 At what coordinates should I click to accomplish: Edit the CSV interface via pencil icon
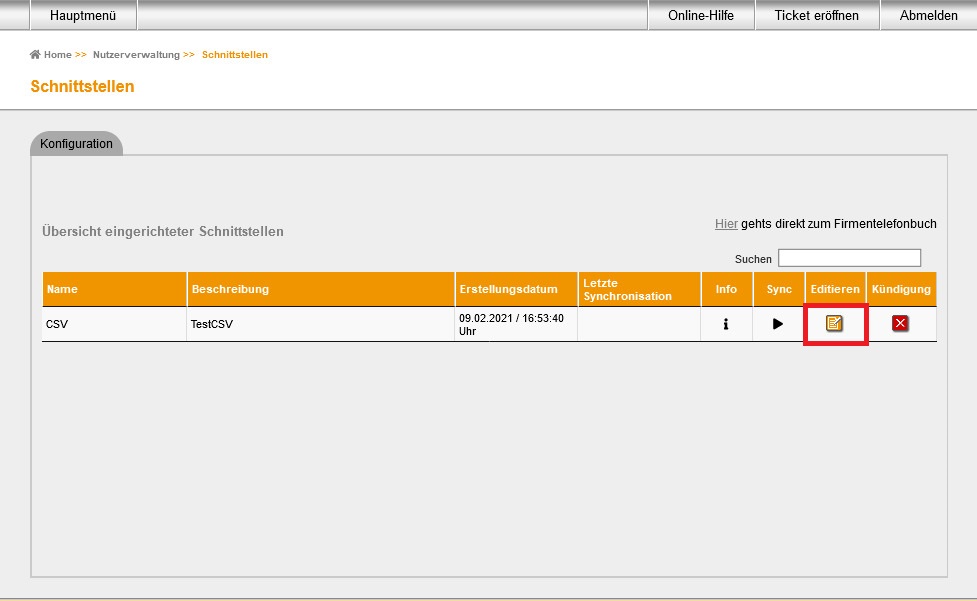tap(834, 323)
